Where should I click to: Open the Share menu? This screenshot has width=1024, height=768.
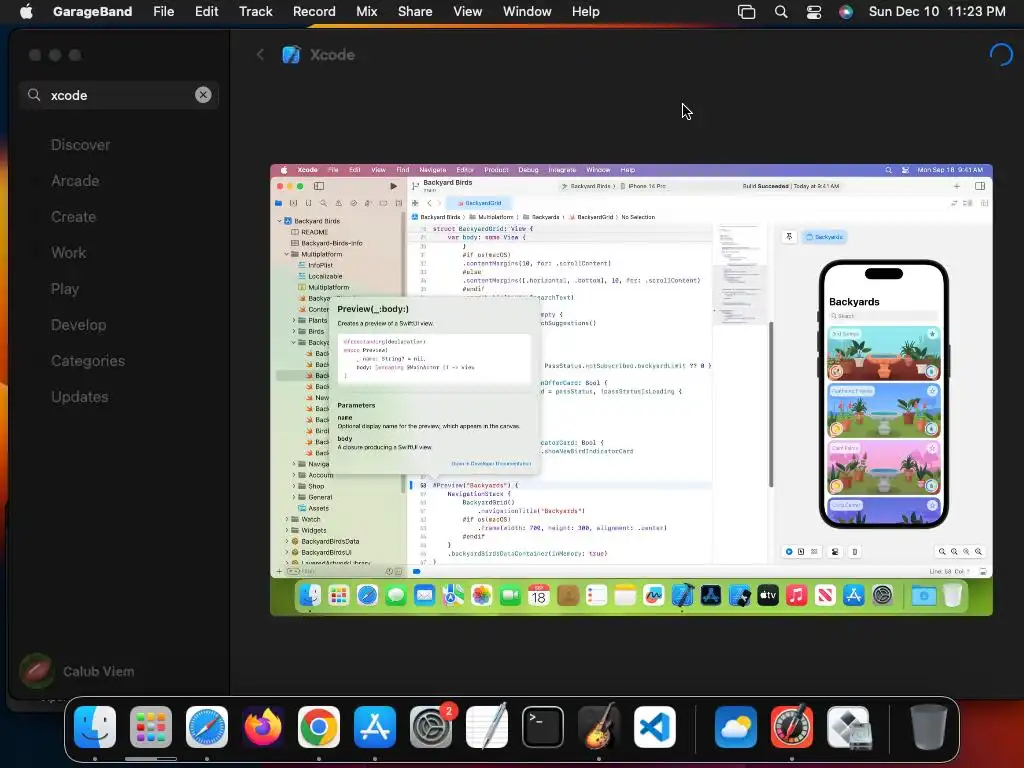pyautogui.click(x=415, y=12)
